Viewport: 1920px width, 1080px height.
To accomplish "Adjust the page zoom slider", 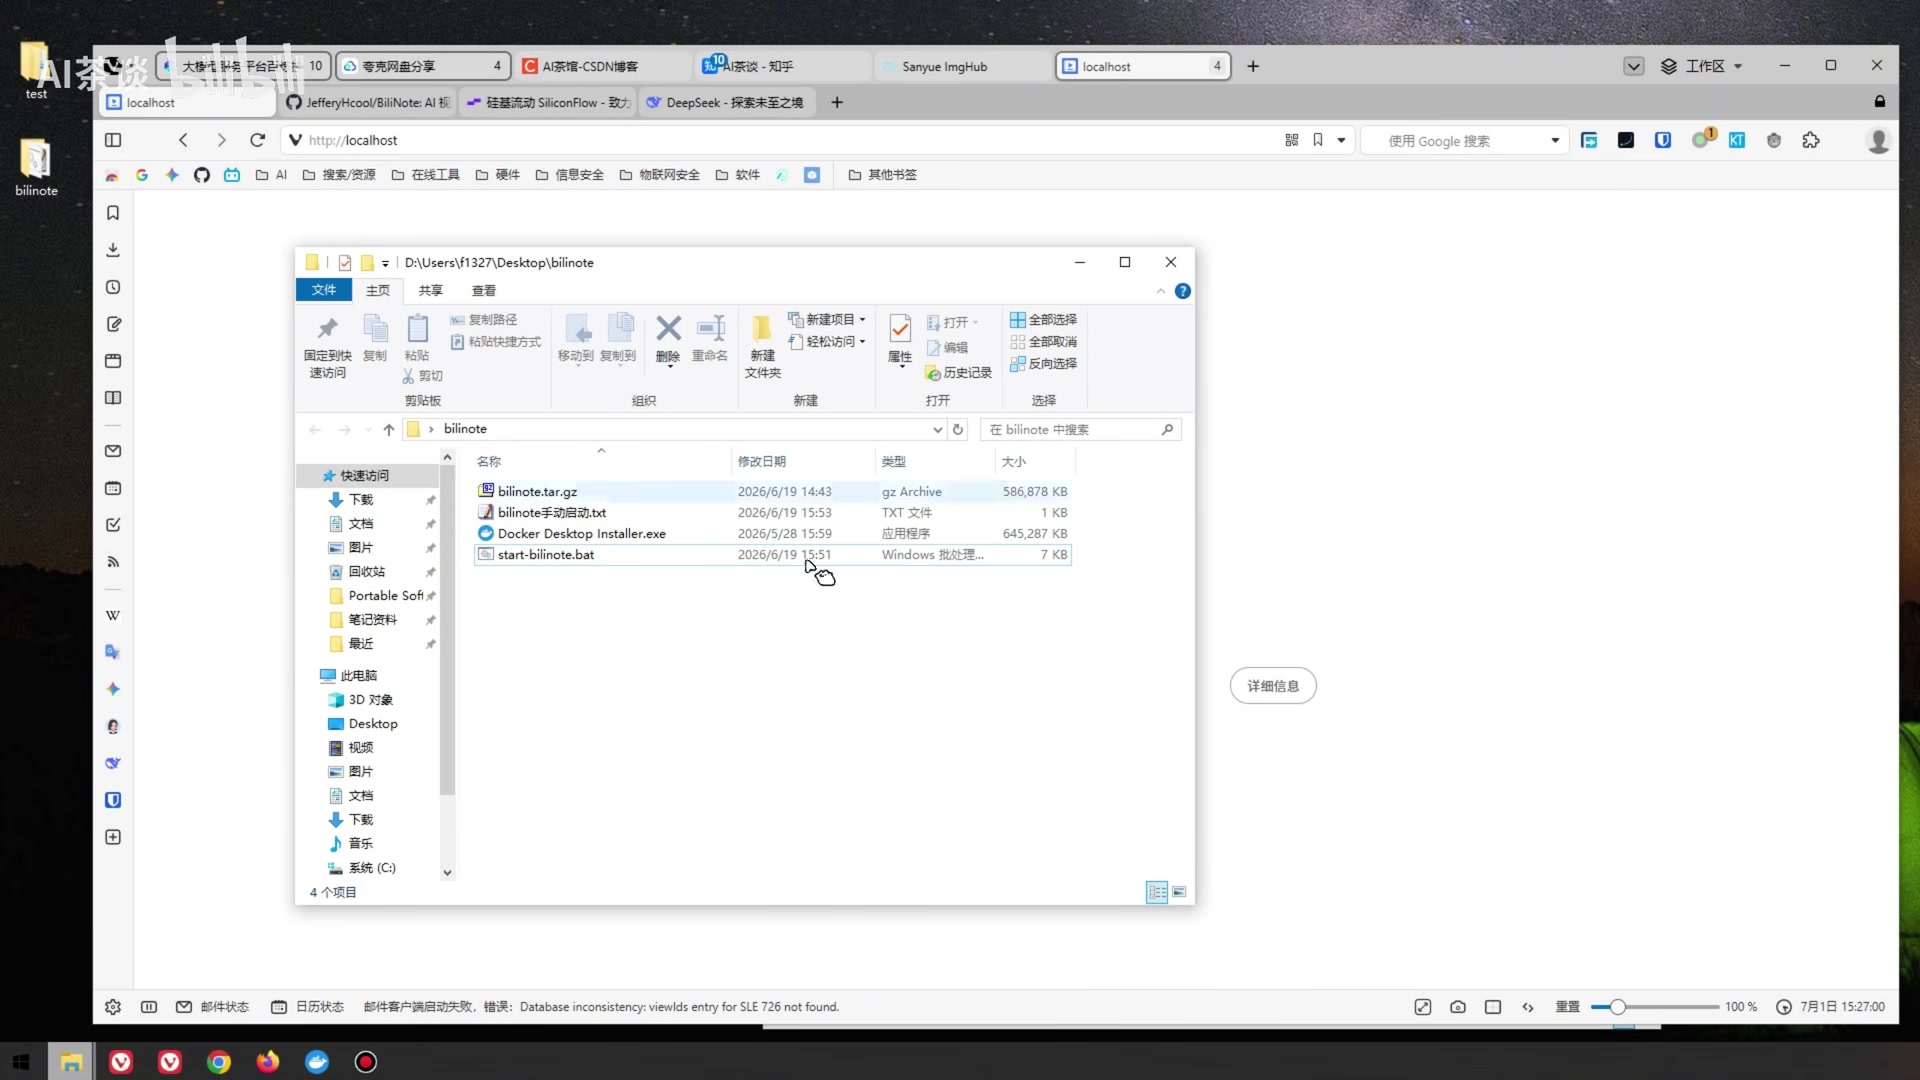I will coord(1655,1007).
